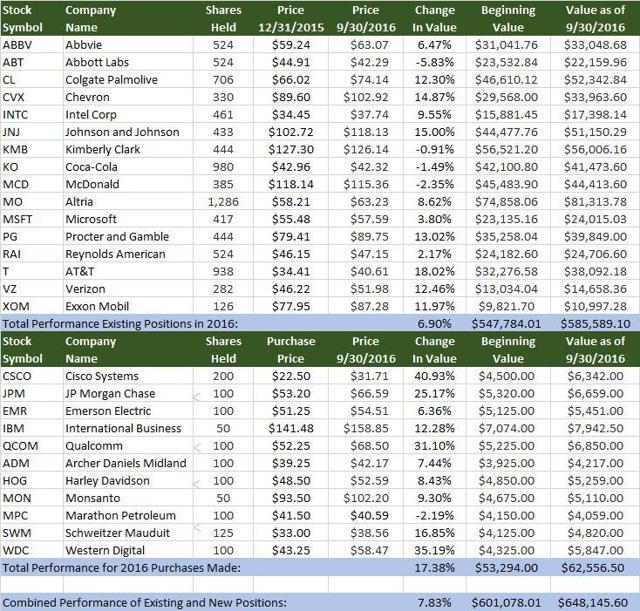This screenshot has width=640, height=611.
Task: Click Chevron 12/31/2015 price $89.60
Action: point(291,97)
